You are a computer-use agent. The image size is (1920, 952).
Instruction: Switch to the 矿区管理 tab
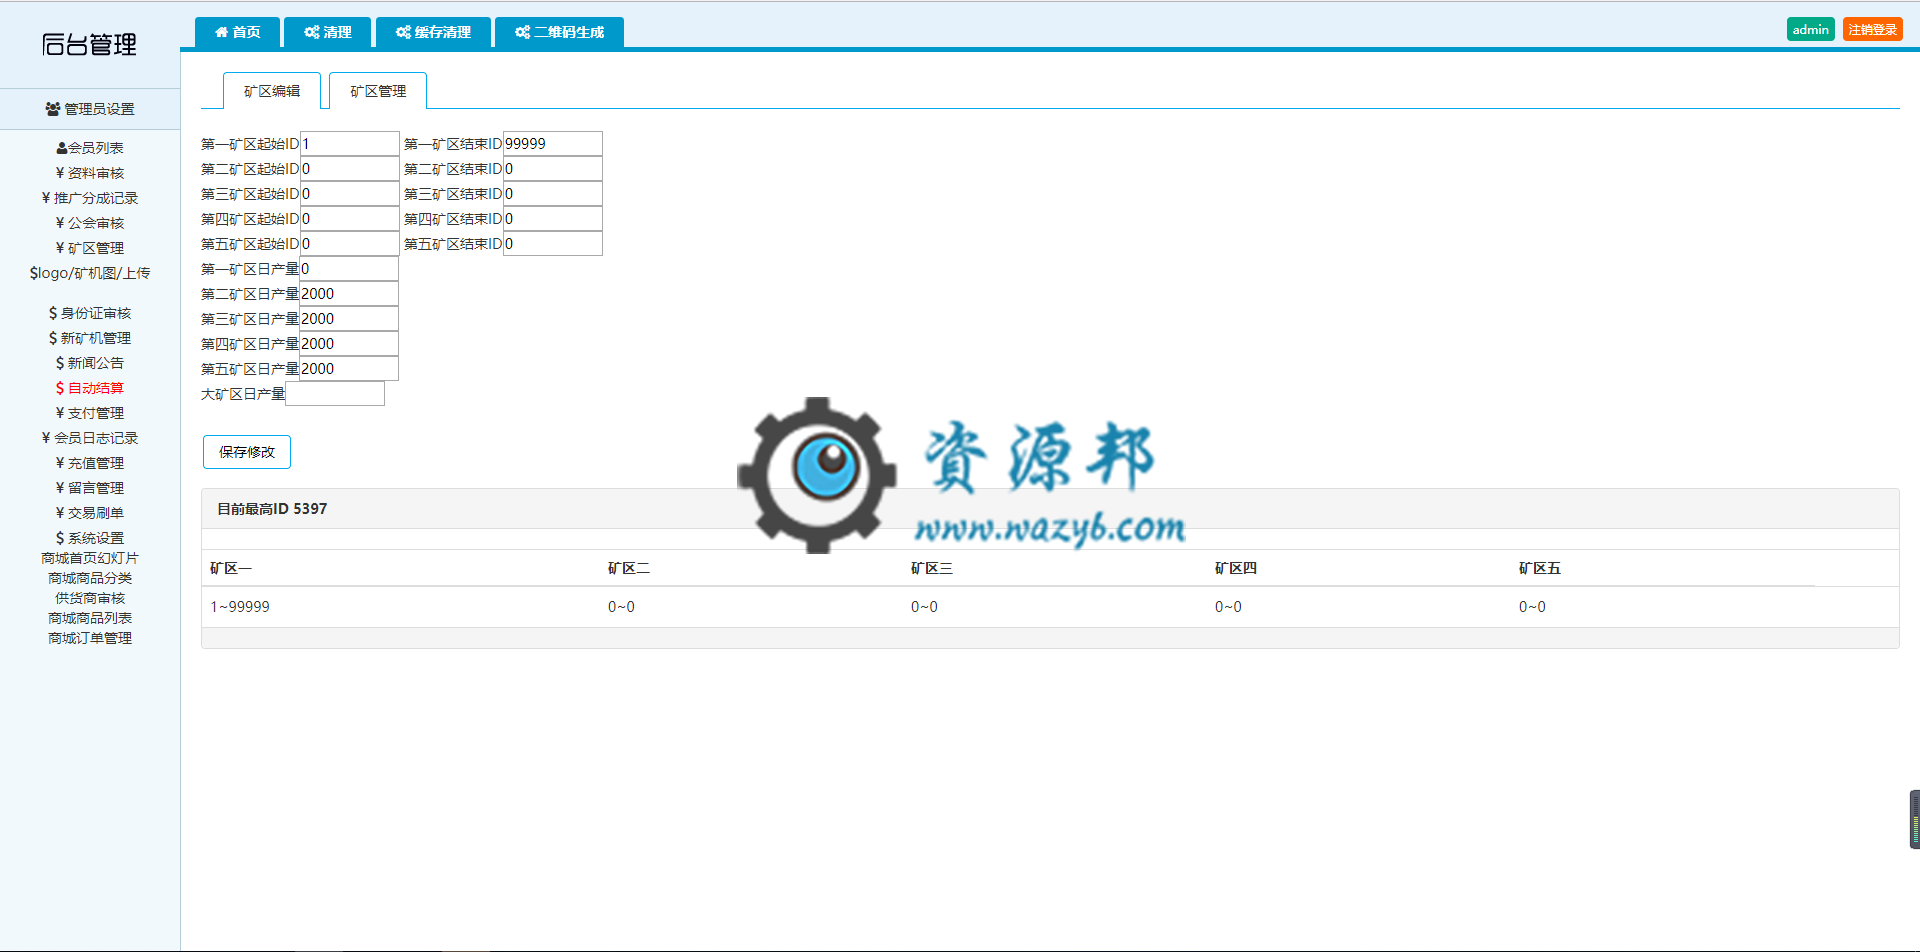click(x=378, y=91)
